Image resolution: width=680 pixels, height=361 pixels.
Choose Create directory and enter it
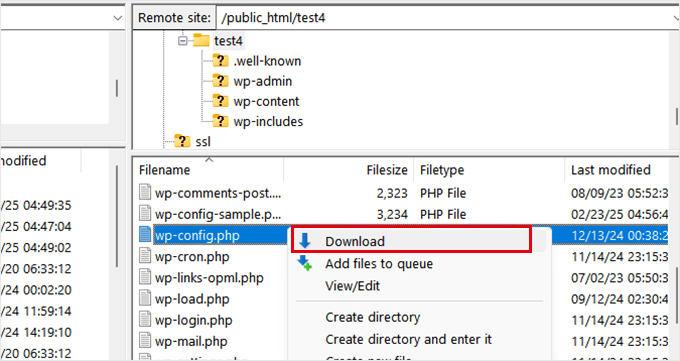(x=409, y=339)
